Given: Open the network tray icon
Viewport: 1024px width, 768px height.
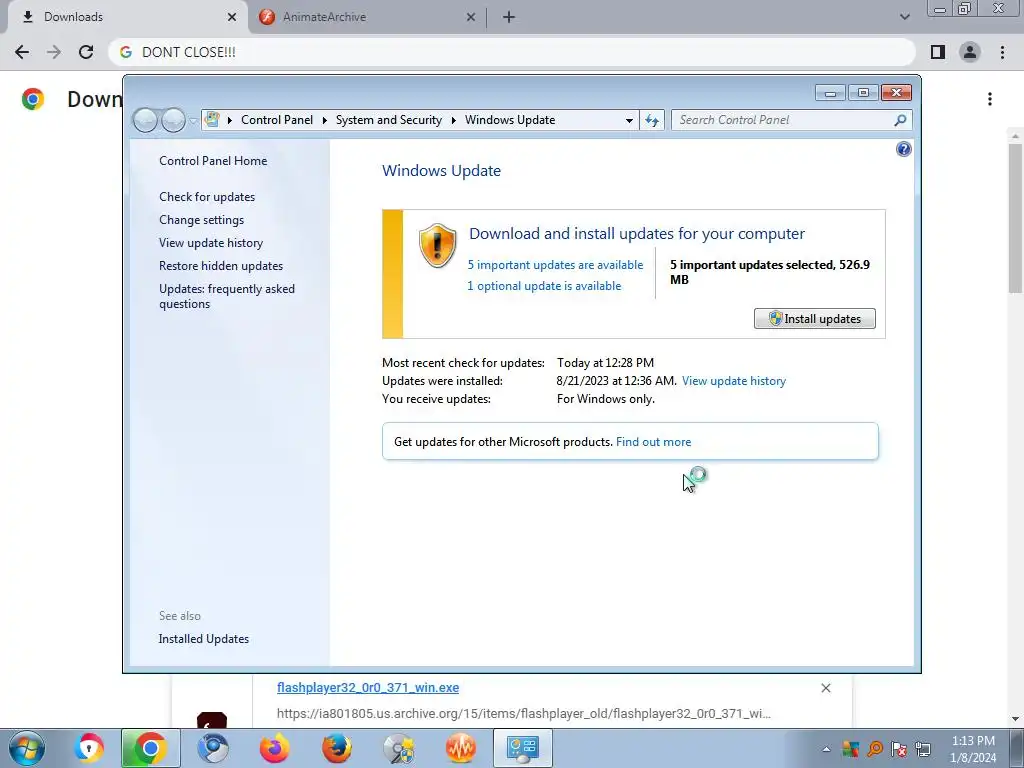Looking at the screenshot, I should 923,749.
